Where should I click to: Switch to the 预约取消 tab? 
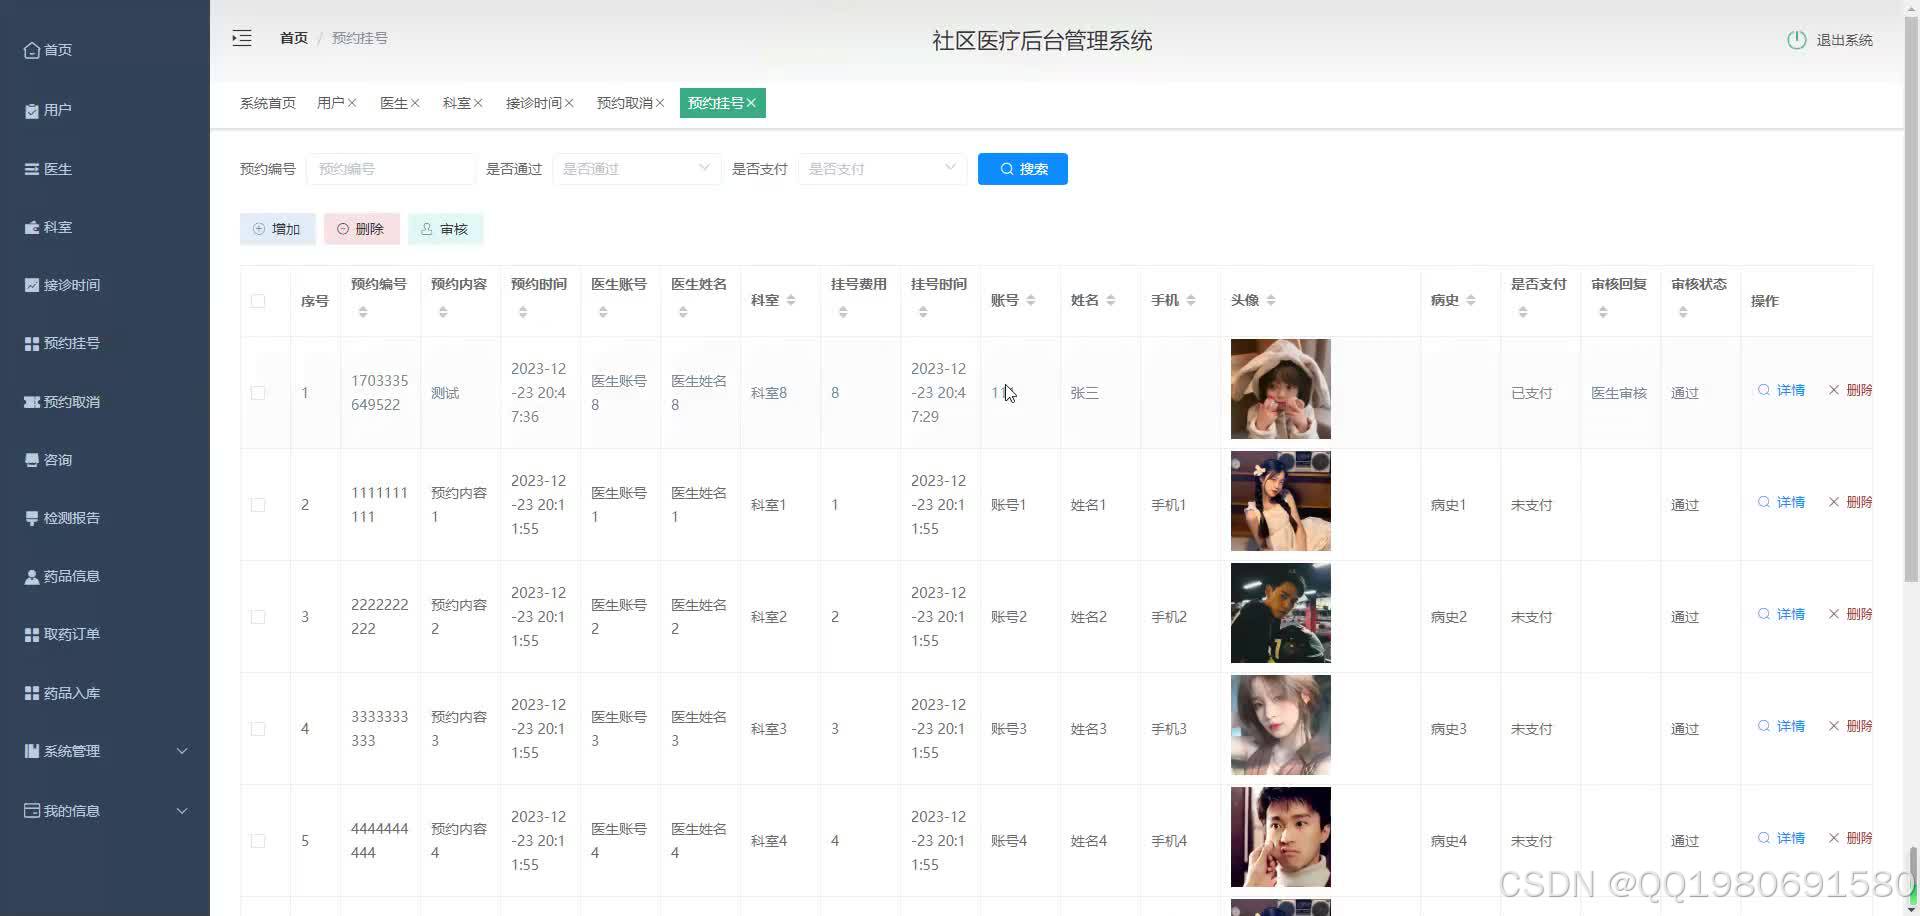(x=625, y=103)
